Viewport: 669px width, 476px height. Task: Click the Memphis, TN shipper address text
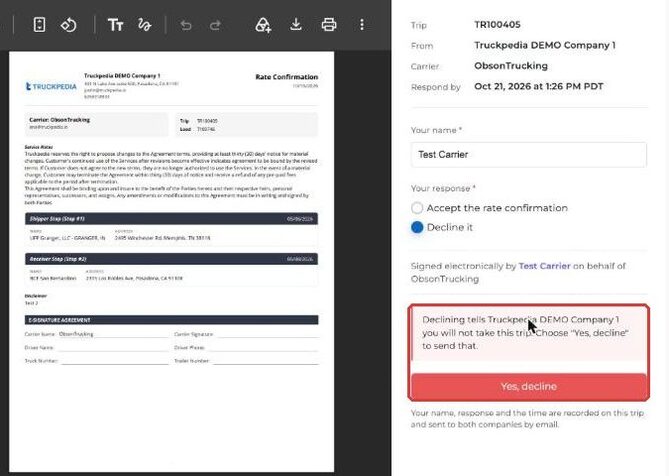click(163, 238)
